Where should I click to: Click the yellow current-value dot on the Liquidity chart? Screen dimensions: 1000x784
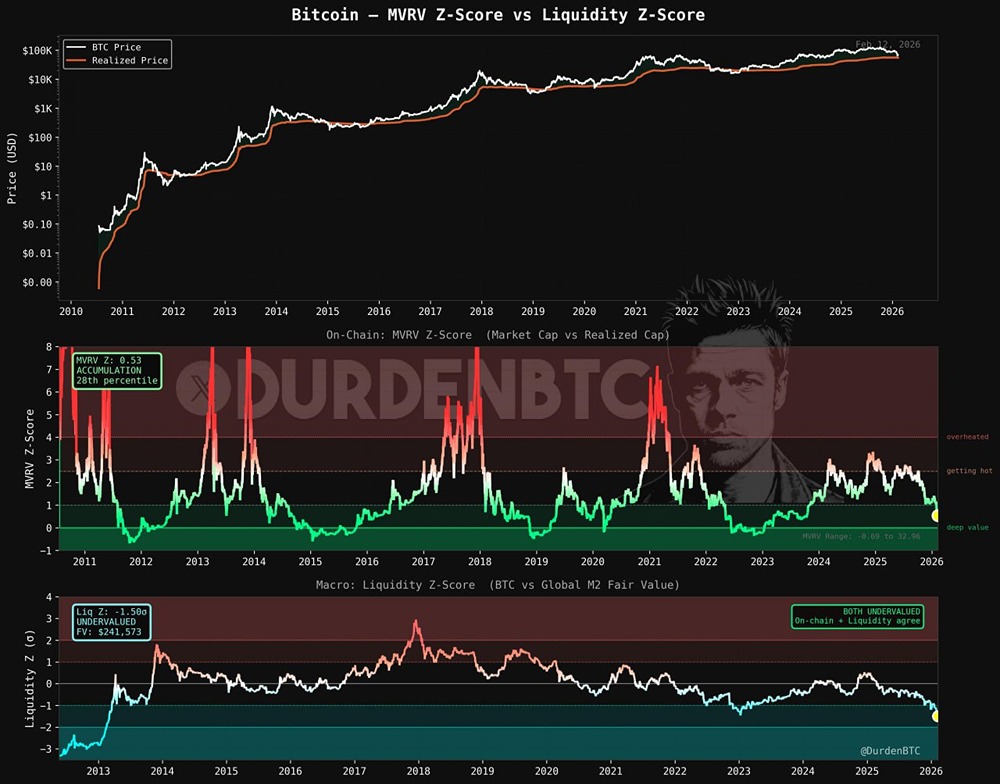click(x=936, y=716)
